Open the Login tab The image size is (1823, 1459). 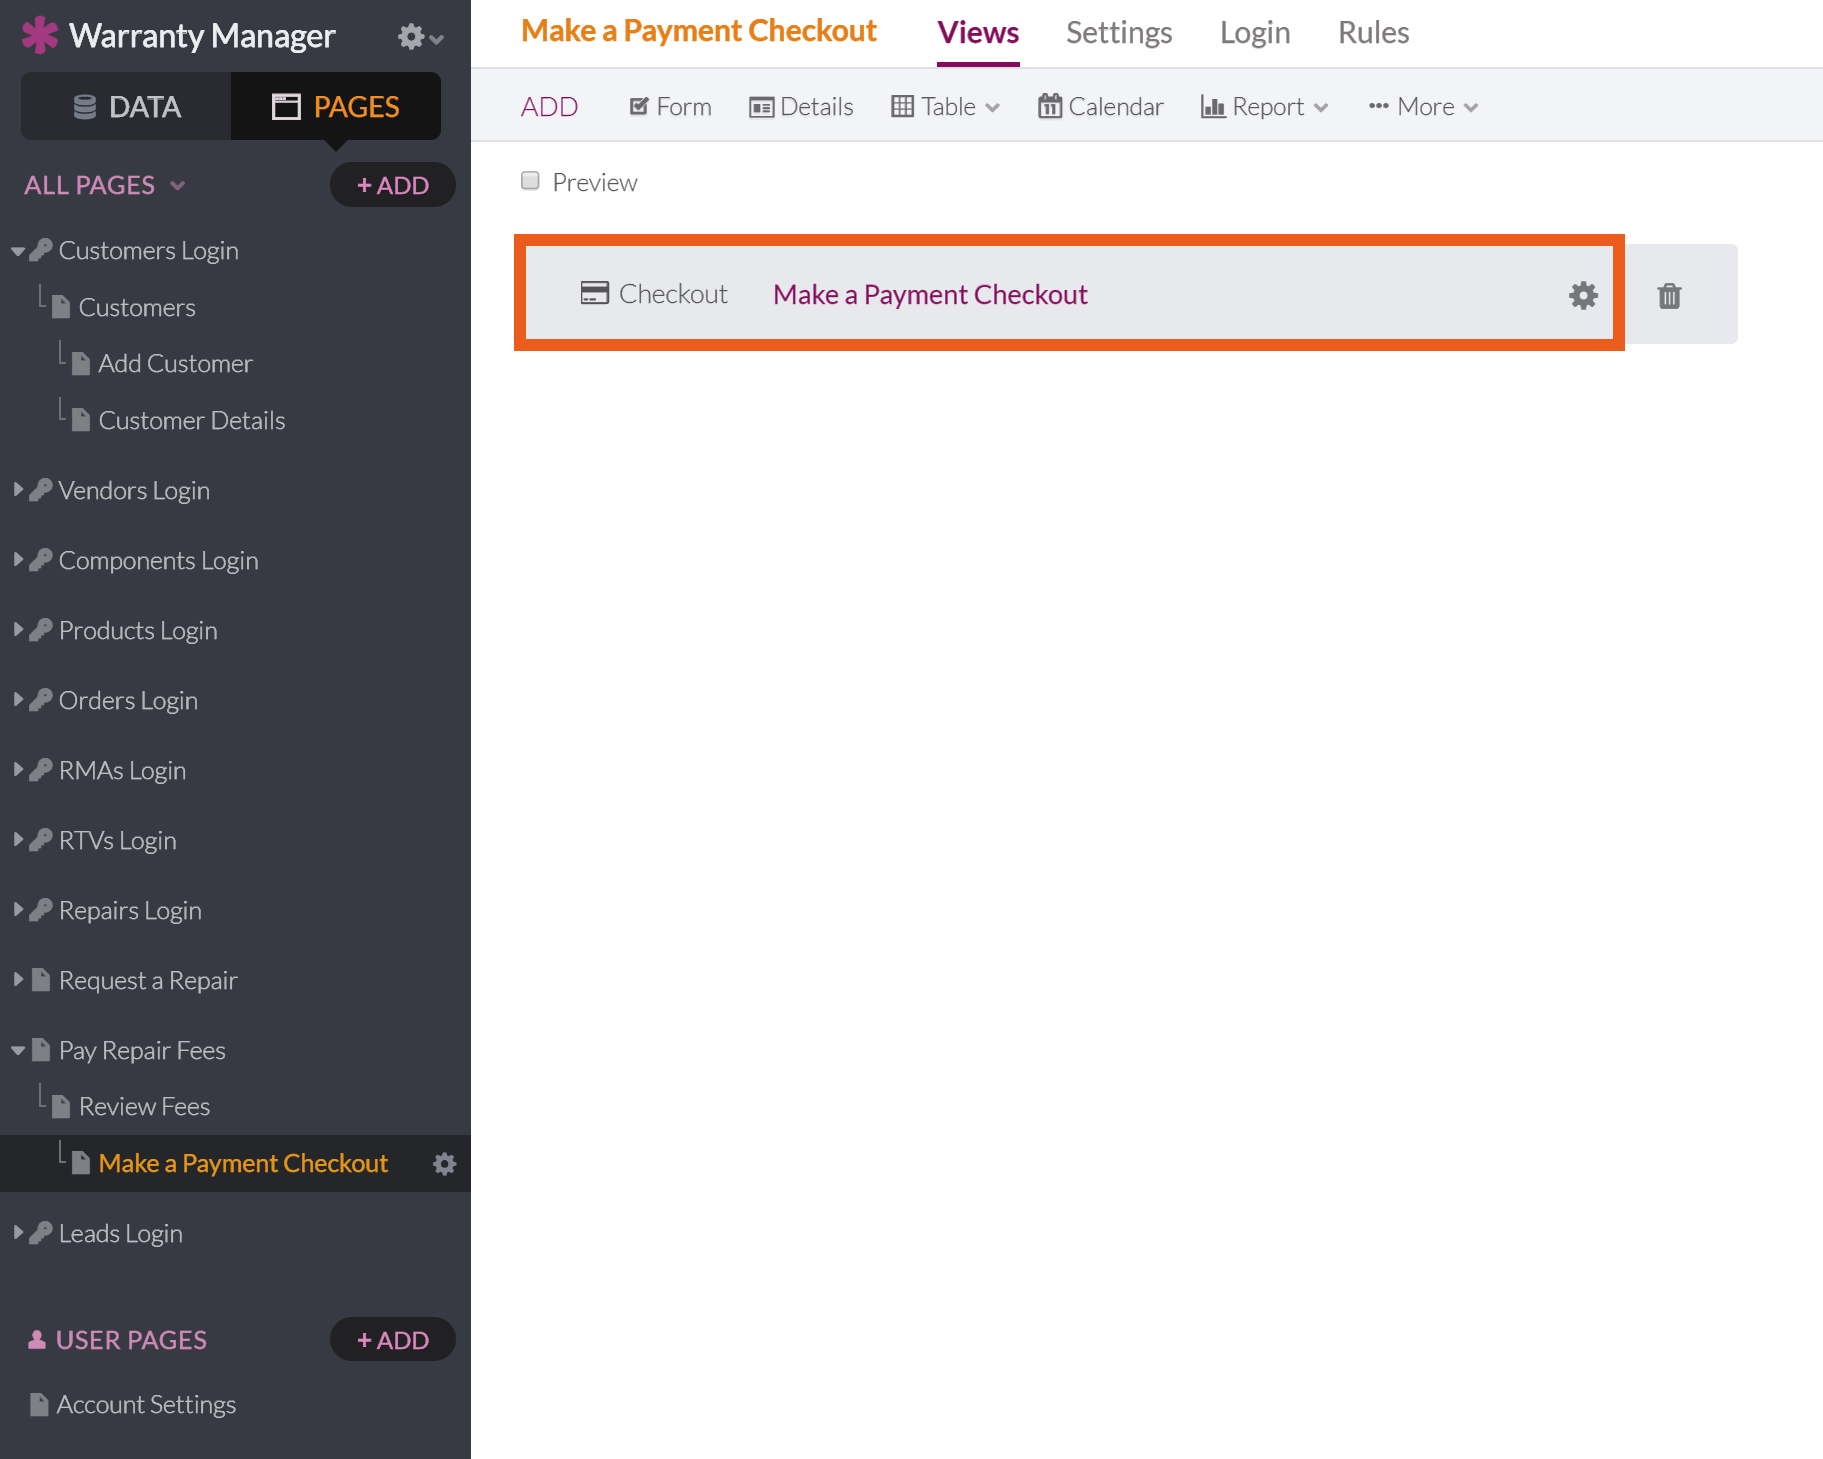[1255, 33]
